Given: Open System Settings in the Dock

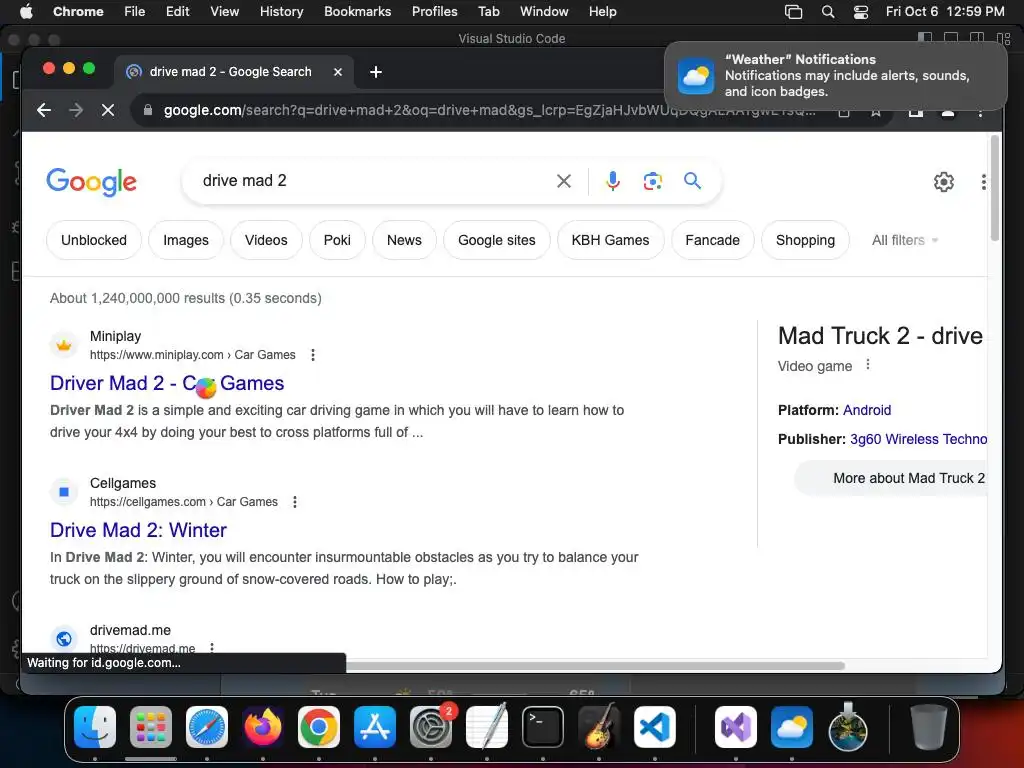Looking at the screenshot, I should [x=431, y=727].
